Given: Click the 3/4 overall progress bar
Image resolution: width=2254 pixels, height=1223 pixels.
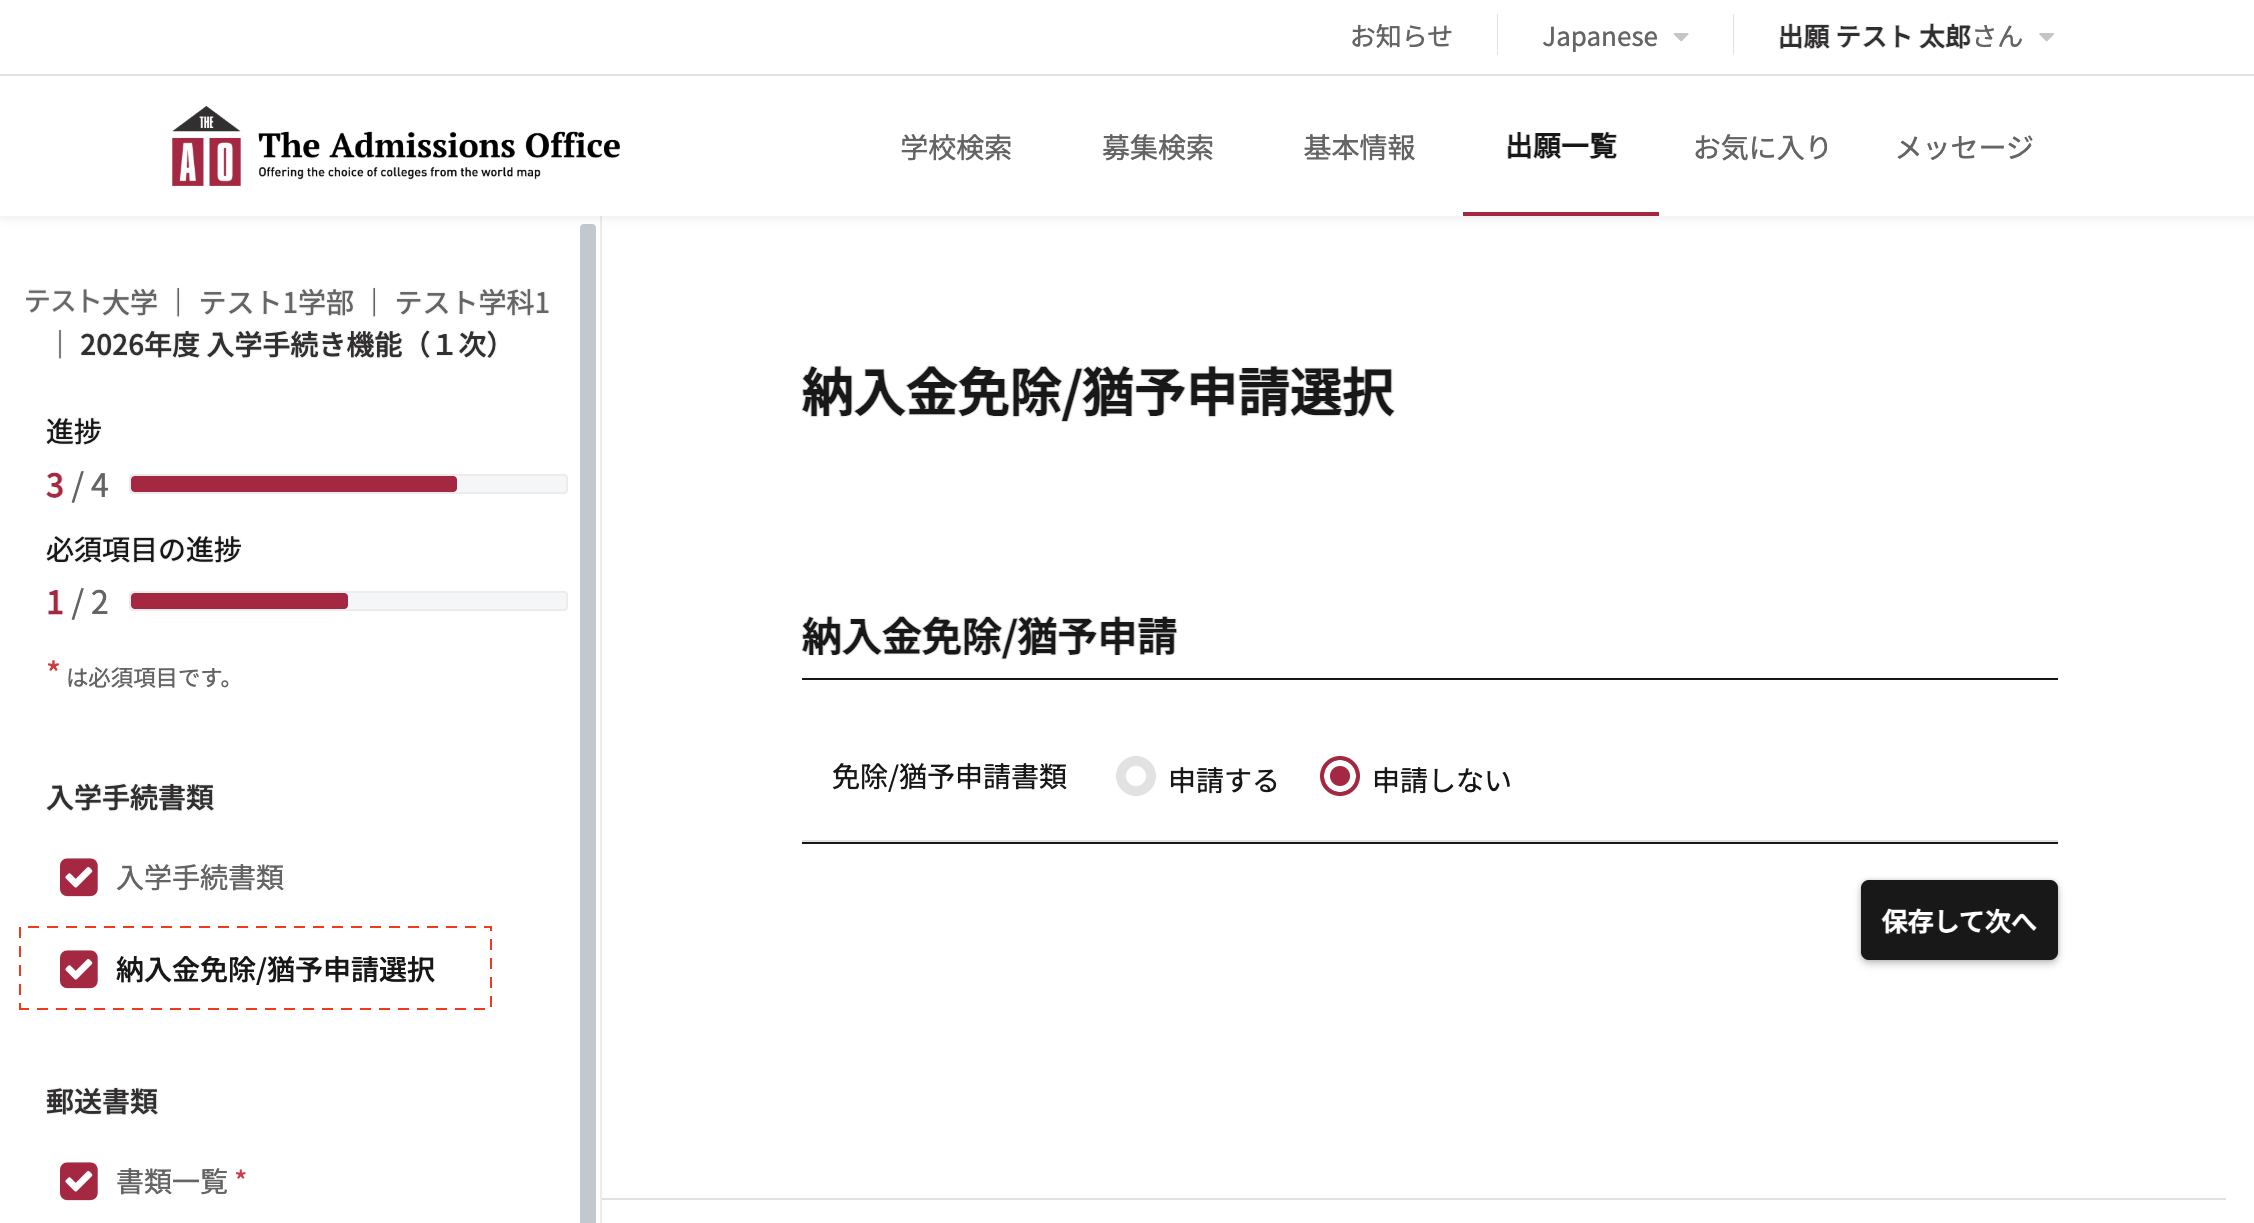Looking at the screenshot, I should coord(348,485).
